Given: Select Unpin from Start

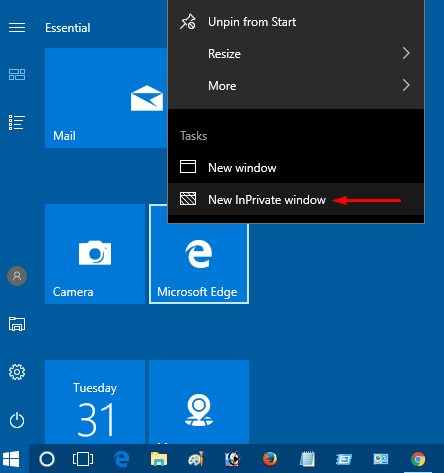Looking at the screenshot, I should coord(296,22).
